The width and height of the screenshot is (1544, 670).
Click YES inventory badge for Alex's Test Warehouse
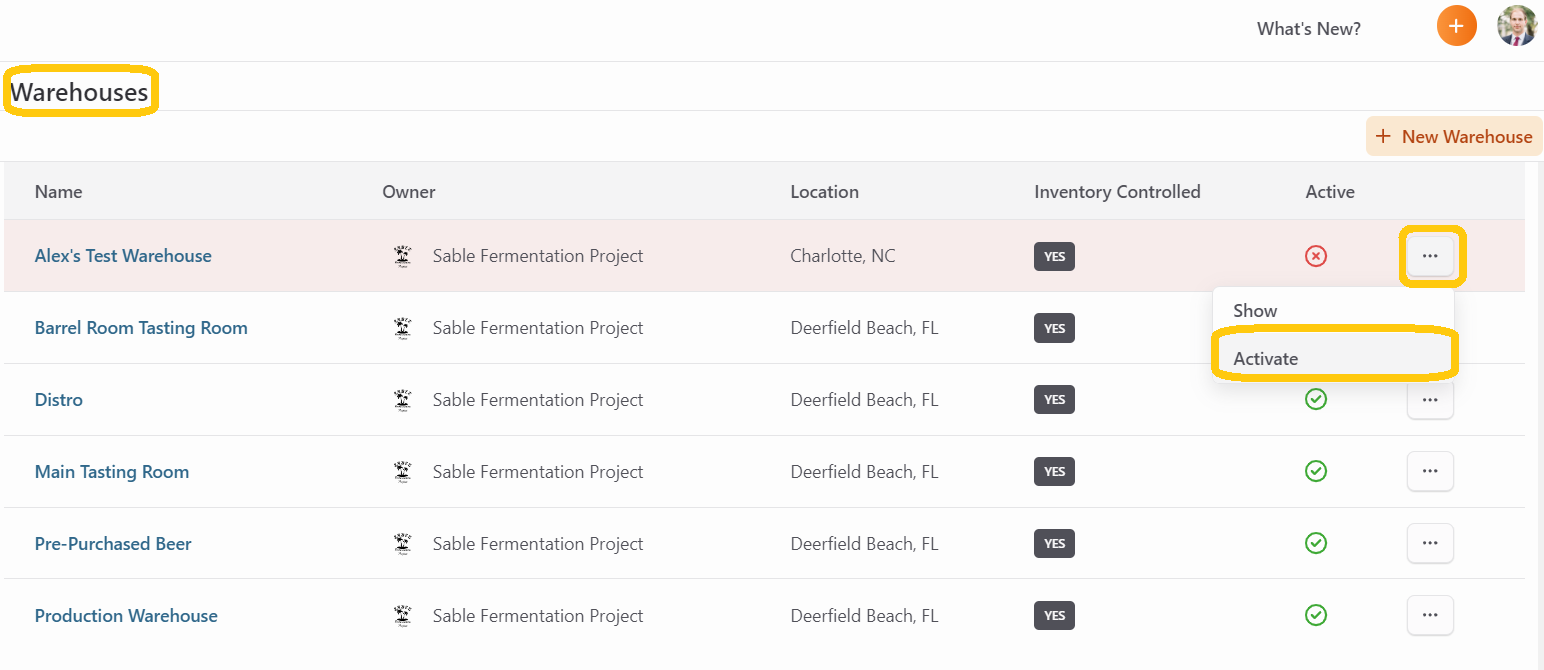click(1054, 256)
